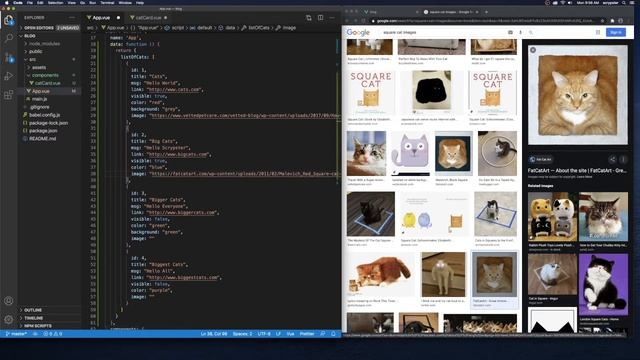Screen dimensions: 640x360
Task: Open .gitignore in the explorer
Action: point(39,107)
